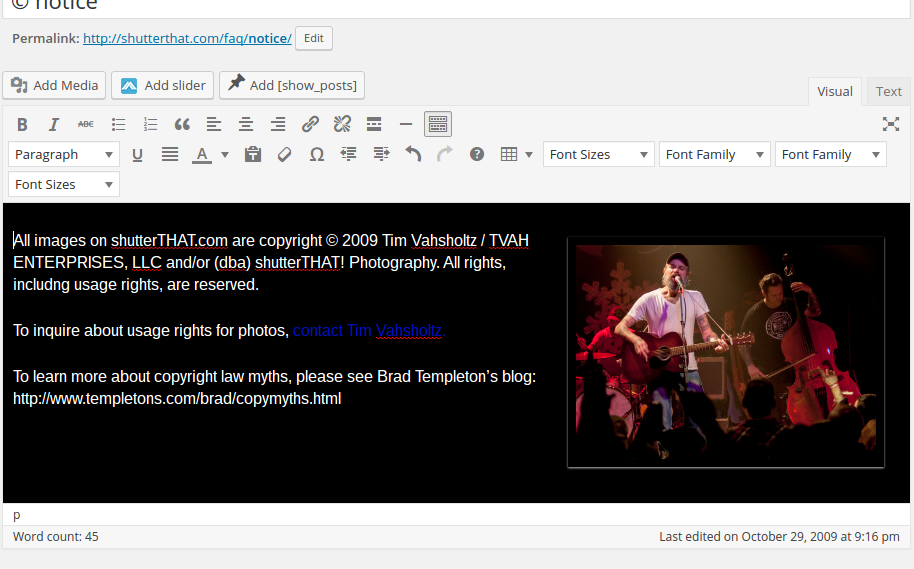The height and width of the screenshot is (569, 914).
Task: Open the table insert dropdown
Action: point(516,154)
